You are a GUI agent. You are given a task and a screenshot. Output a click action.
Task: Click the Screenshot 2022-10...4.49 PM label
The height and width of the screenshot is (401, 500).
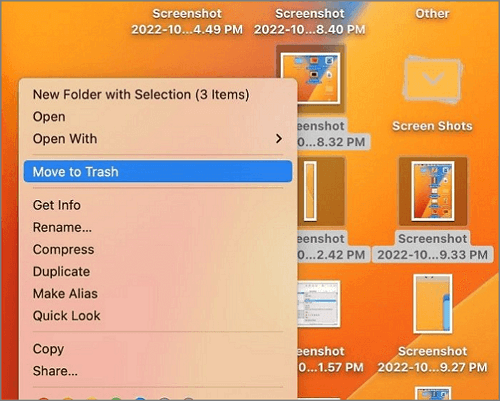(x=187, y=21)
